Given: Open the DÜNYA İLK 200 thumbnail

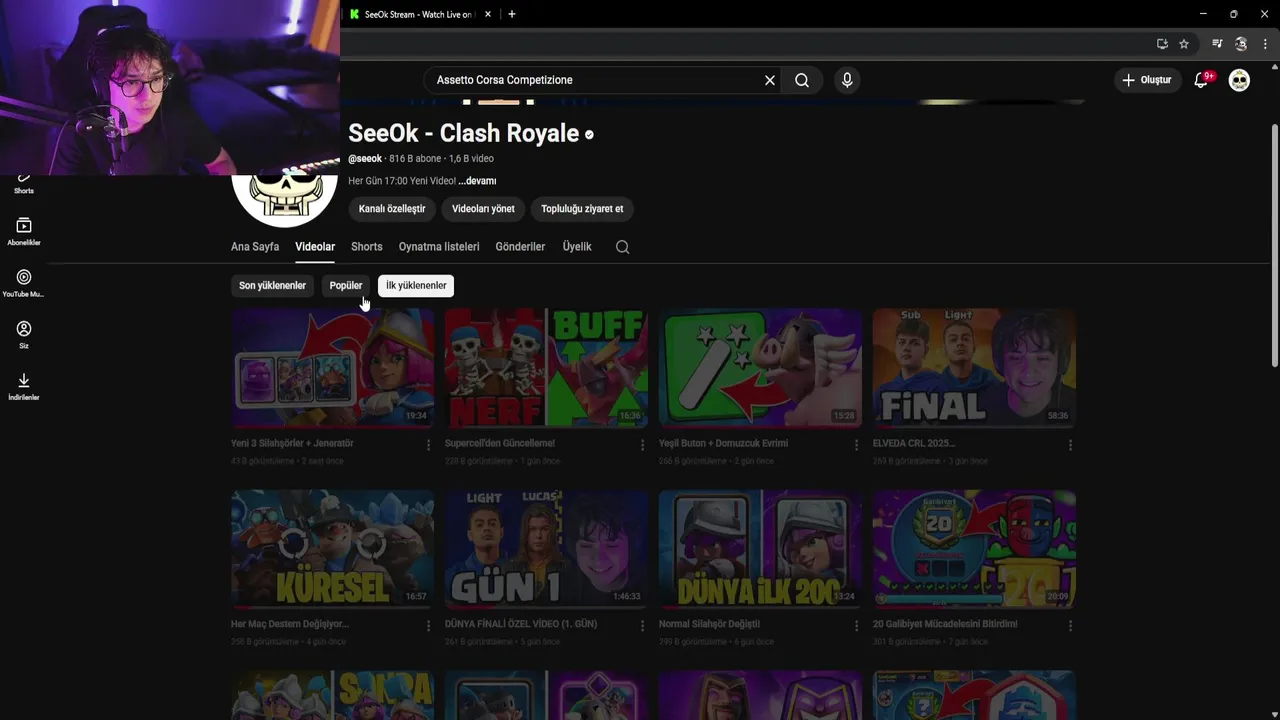Looking at the screenshot, I should [x=760, y=549].
